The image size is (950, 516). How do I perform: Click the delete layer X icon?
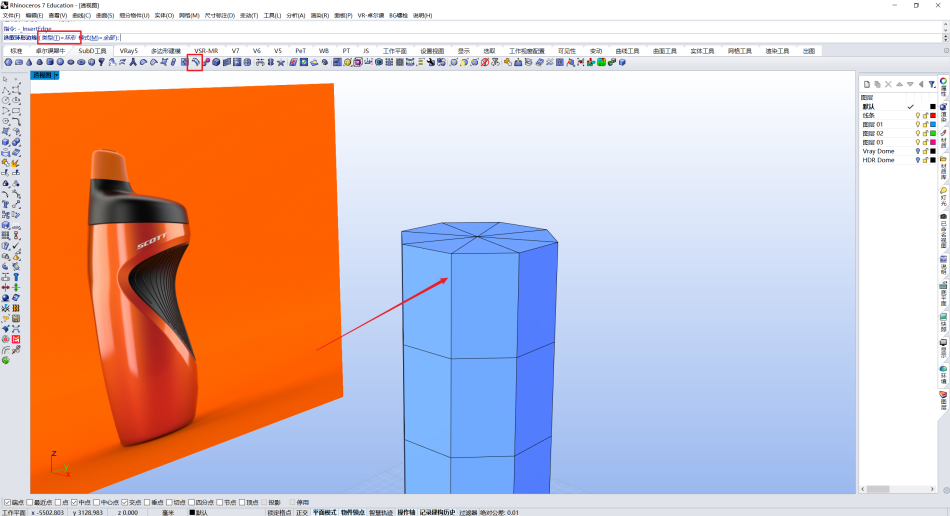click(x=888, y=85)
